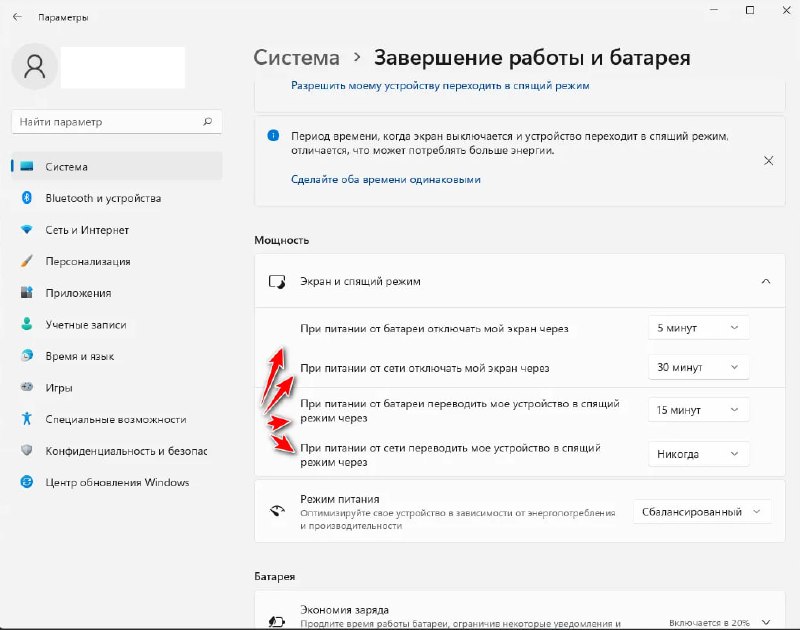This screenshot has width=800, height=630.
Task: Open the Сбалансированный power mode dropdown
Action: [702, 512]
